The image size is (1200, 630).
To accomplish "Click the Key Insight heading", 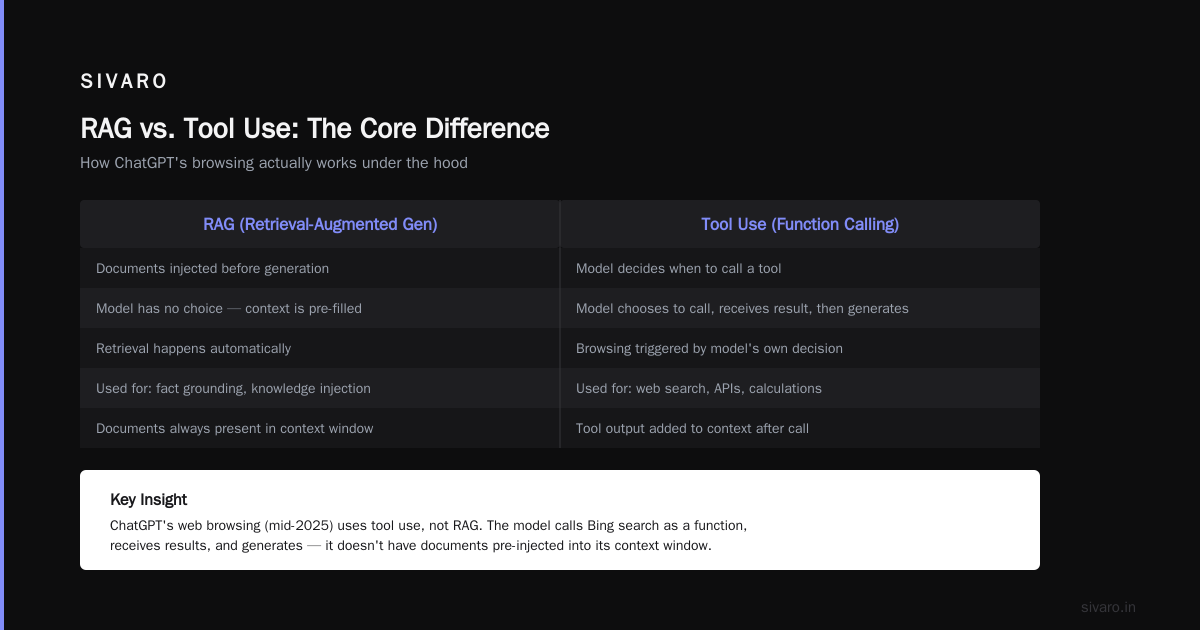I will tap(148, 500).
